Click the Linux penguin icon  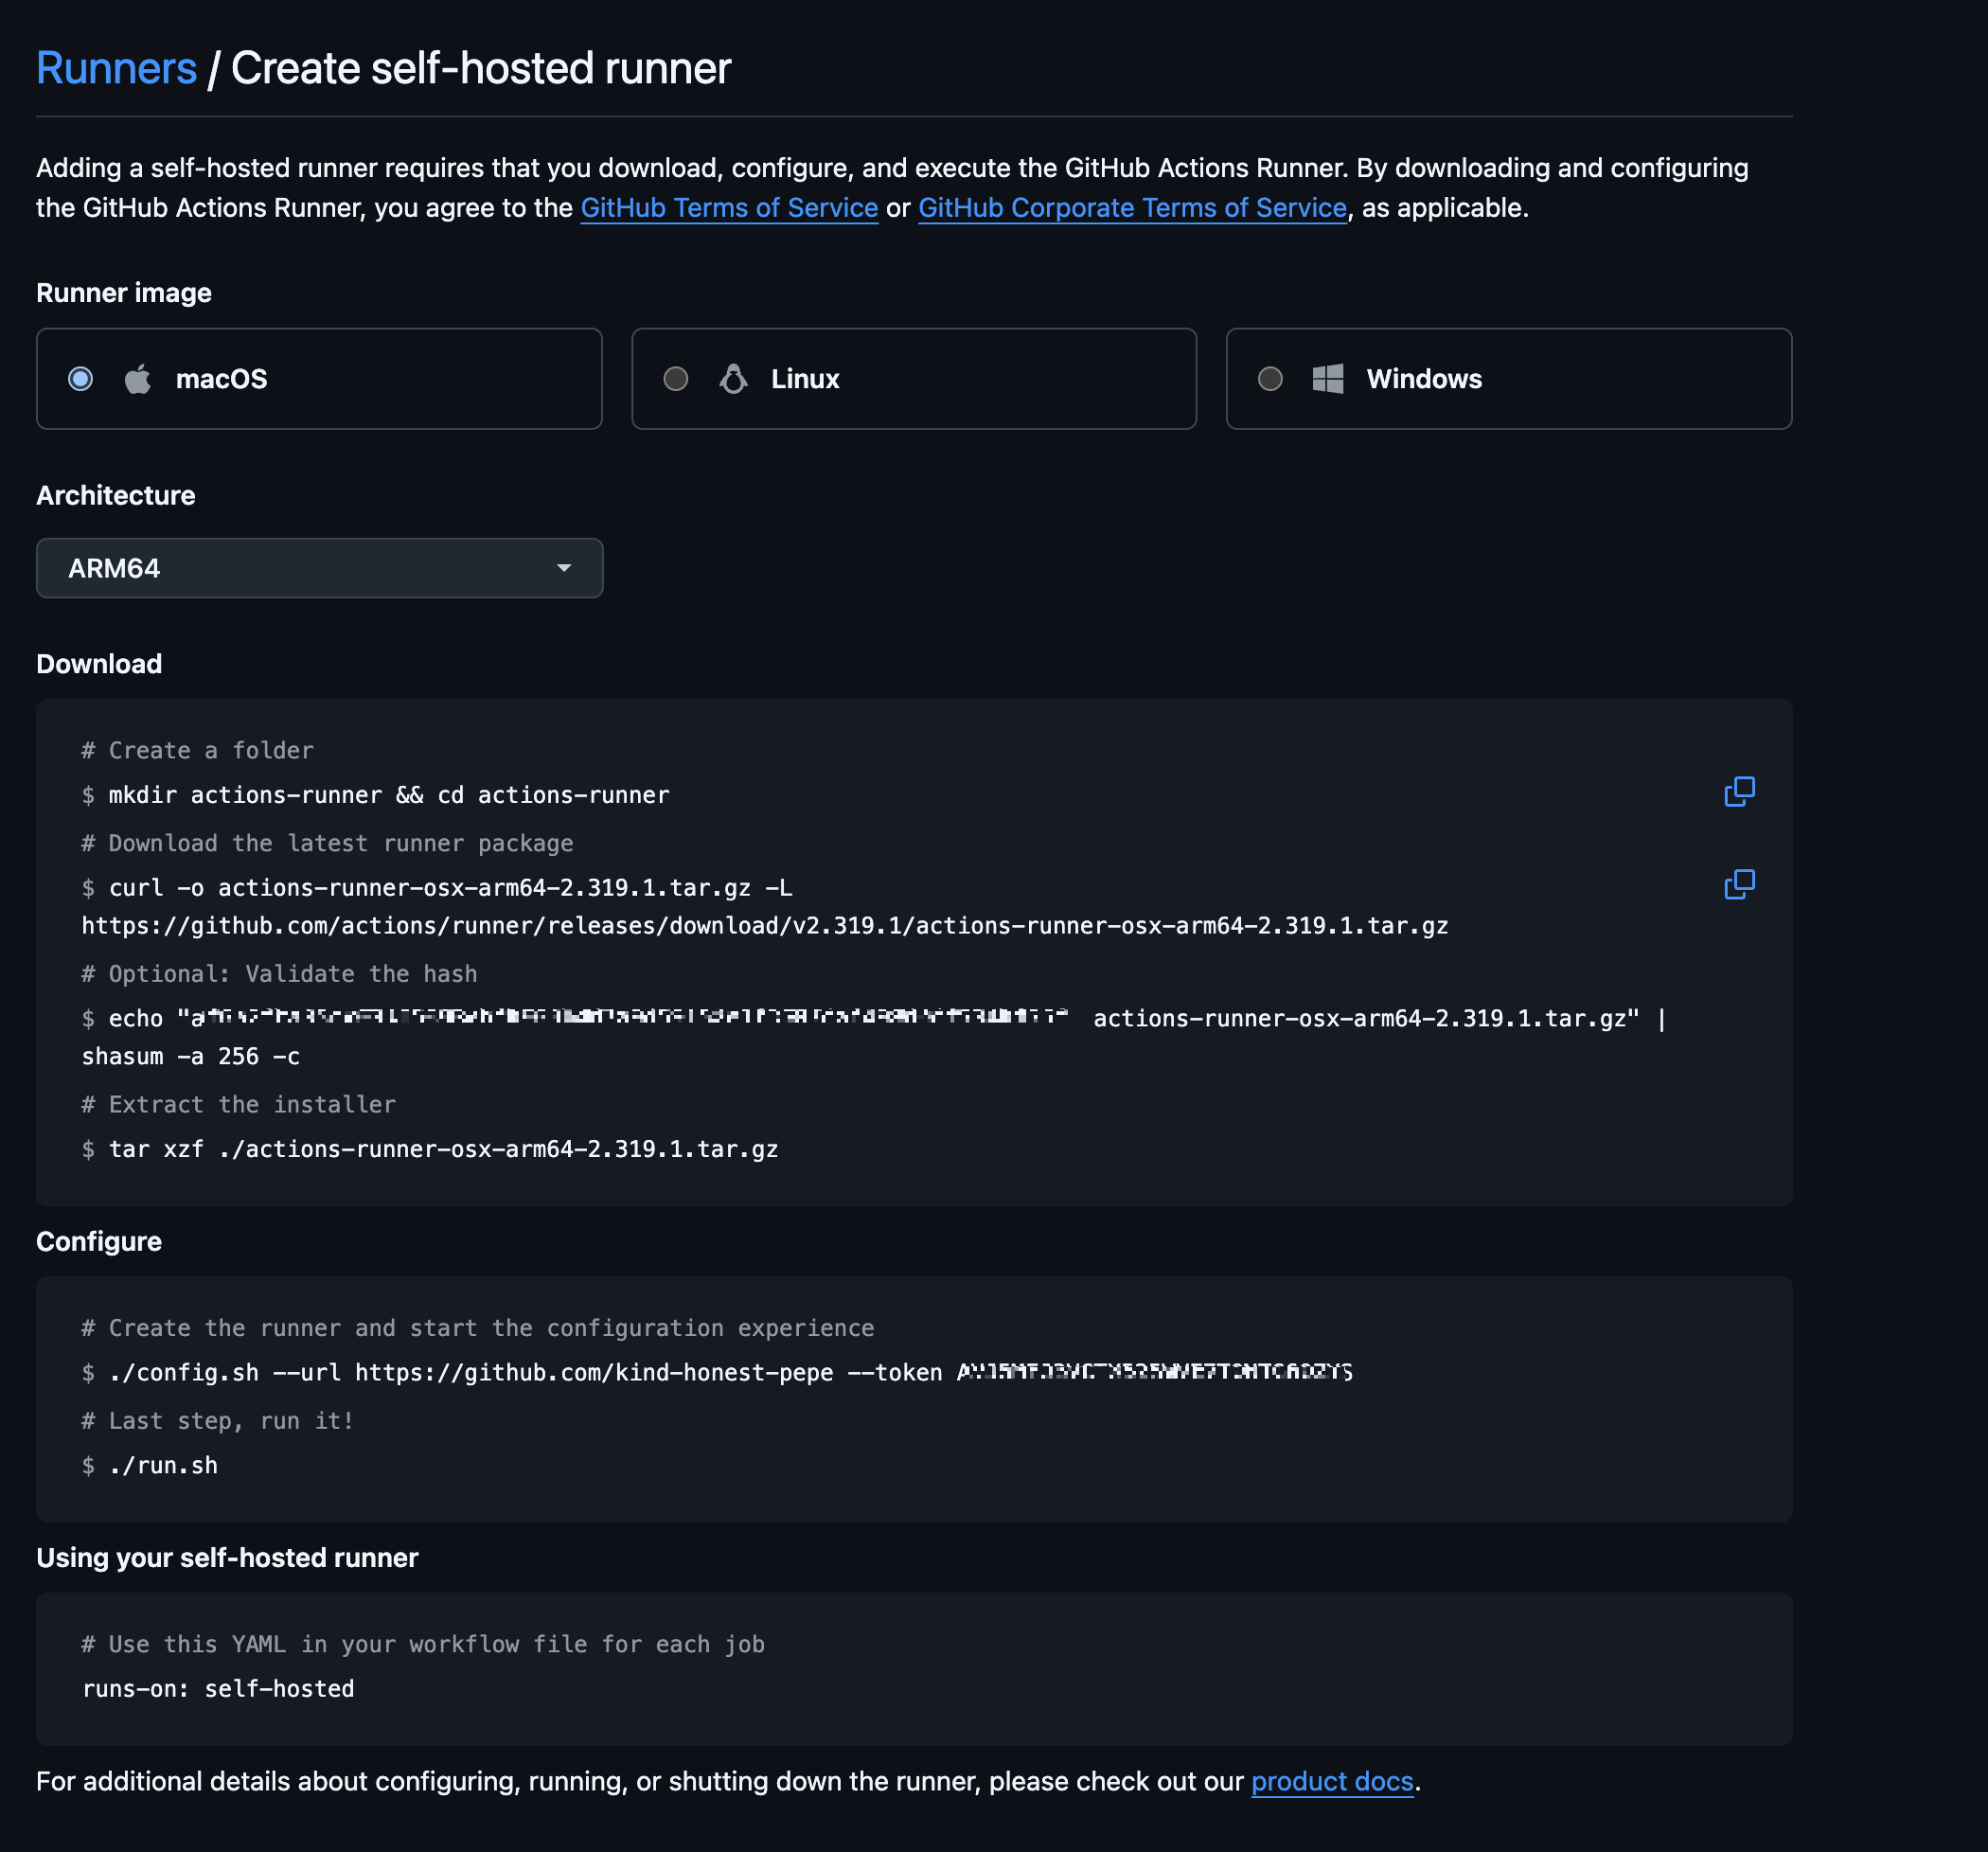pos(733,379)
